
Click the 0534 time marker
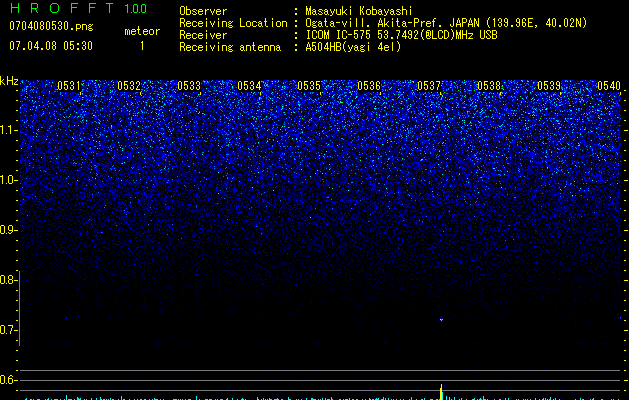[249, 86]
